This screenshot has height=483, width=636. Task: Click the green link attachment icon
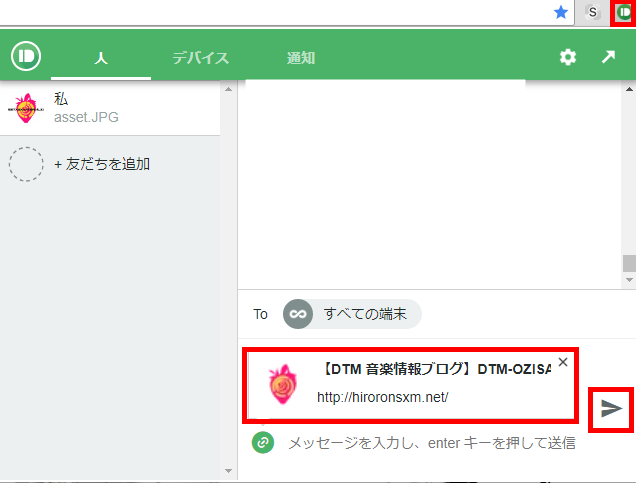[263, 442]
